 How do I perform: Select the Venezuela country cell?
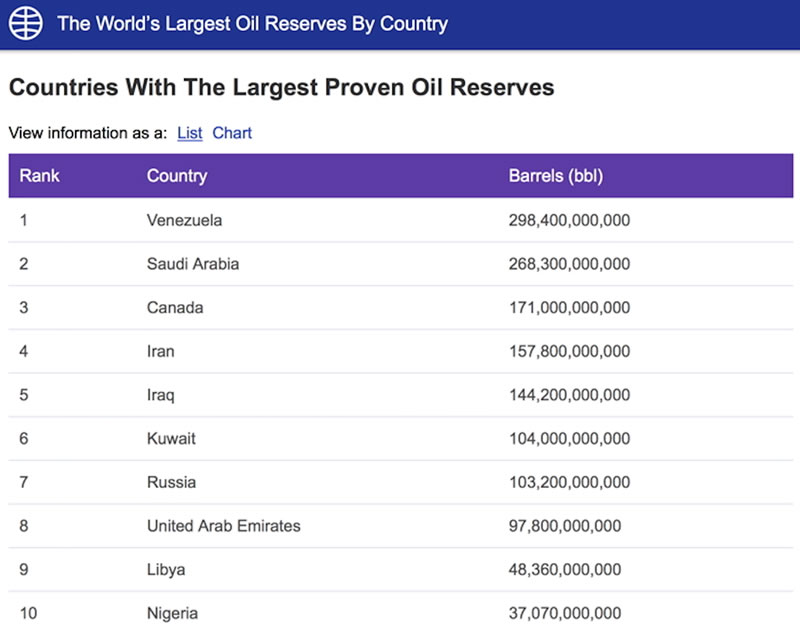184,220
